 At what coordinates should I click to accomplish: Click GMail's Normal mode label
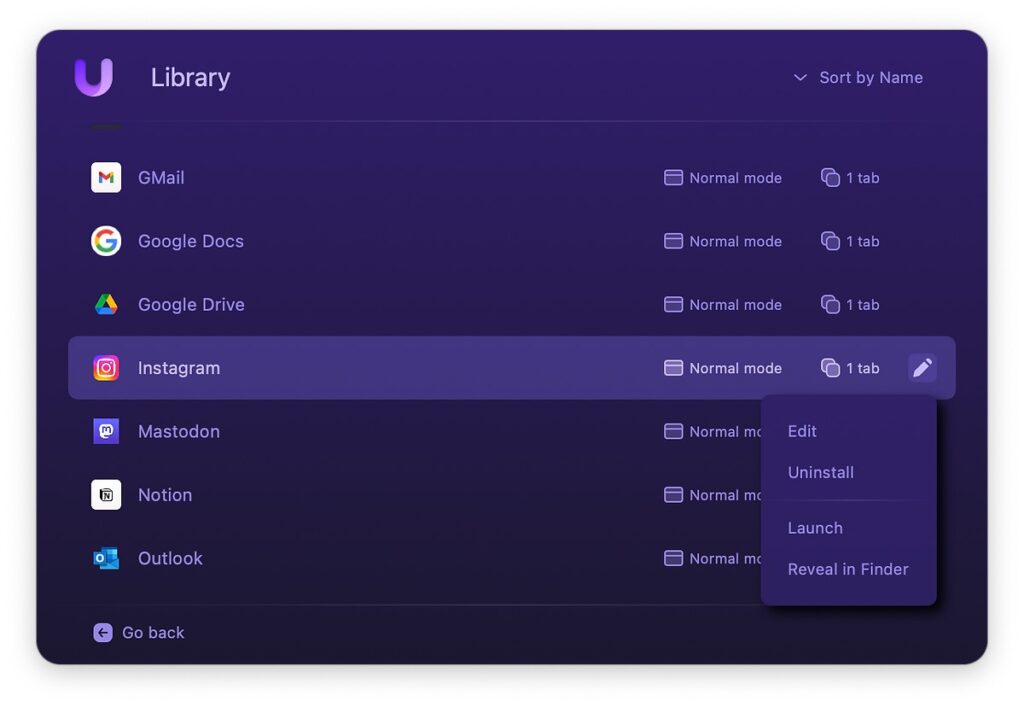pyautogui.click(x=735, y=178)
